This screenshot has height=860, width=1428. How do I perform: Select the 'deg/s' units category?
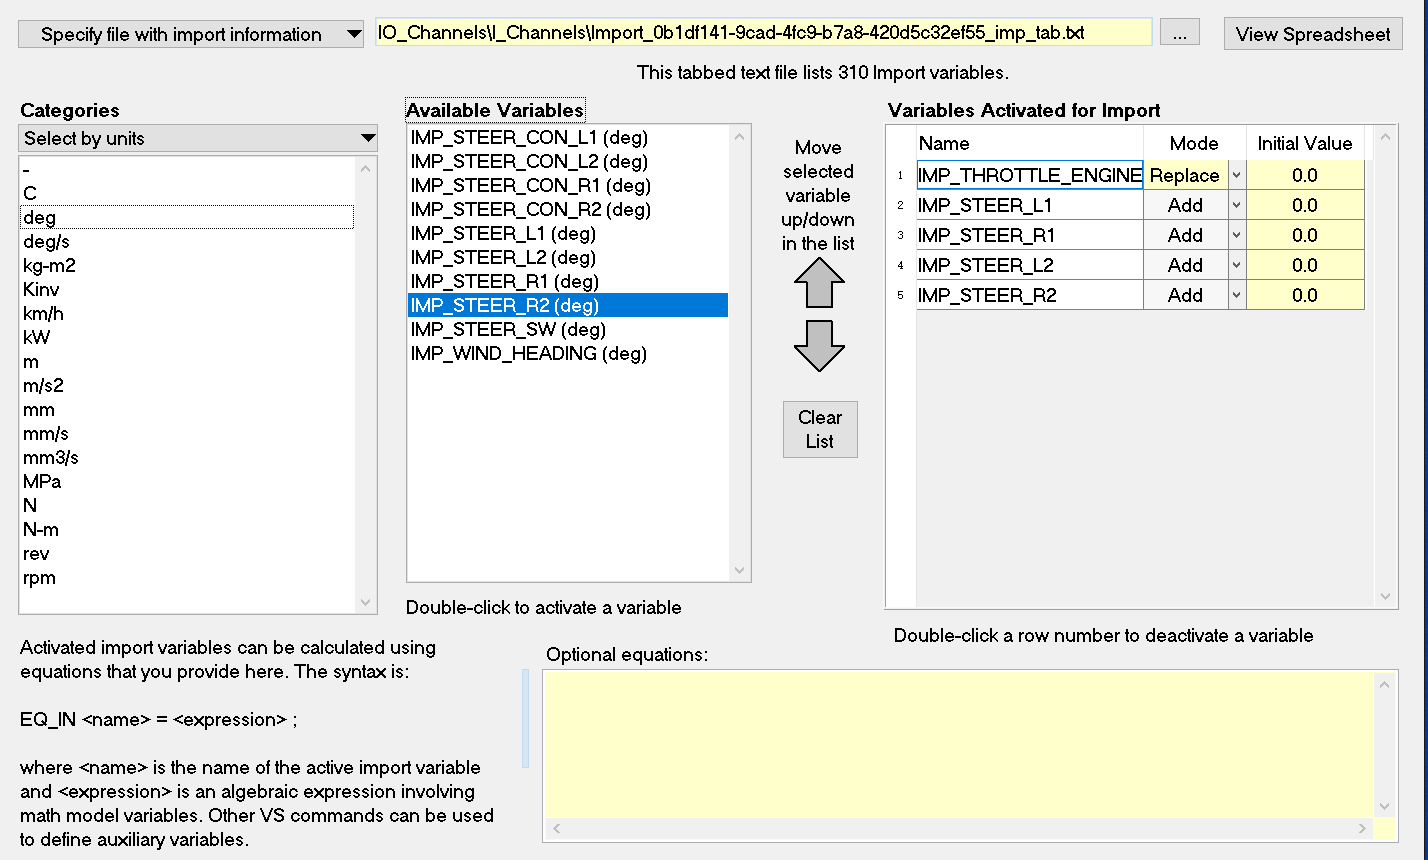click(x=187, y=241)
